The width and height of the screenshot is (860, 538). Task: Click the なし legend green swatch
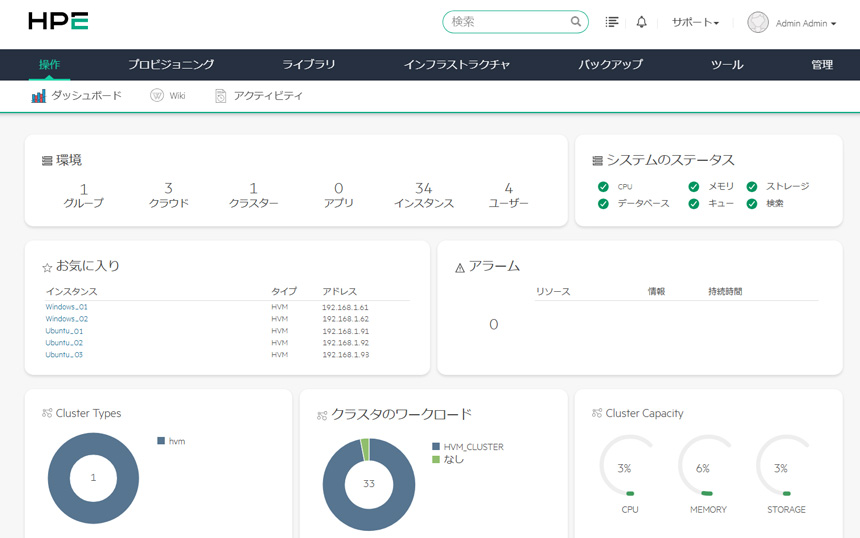[436, 459]
